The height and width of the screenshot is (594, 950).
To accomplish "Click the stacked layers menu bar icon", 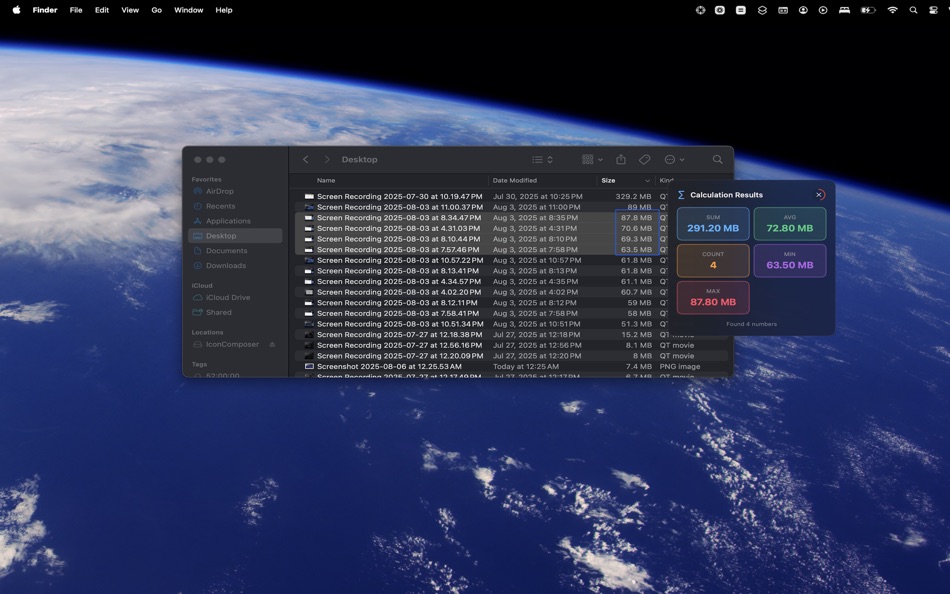I will pyautogui.click(x=762, y=10).
